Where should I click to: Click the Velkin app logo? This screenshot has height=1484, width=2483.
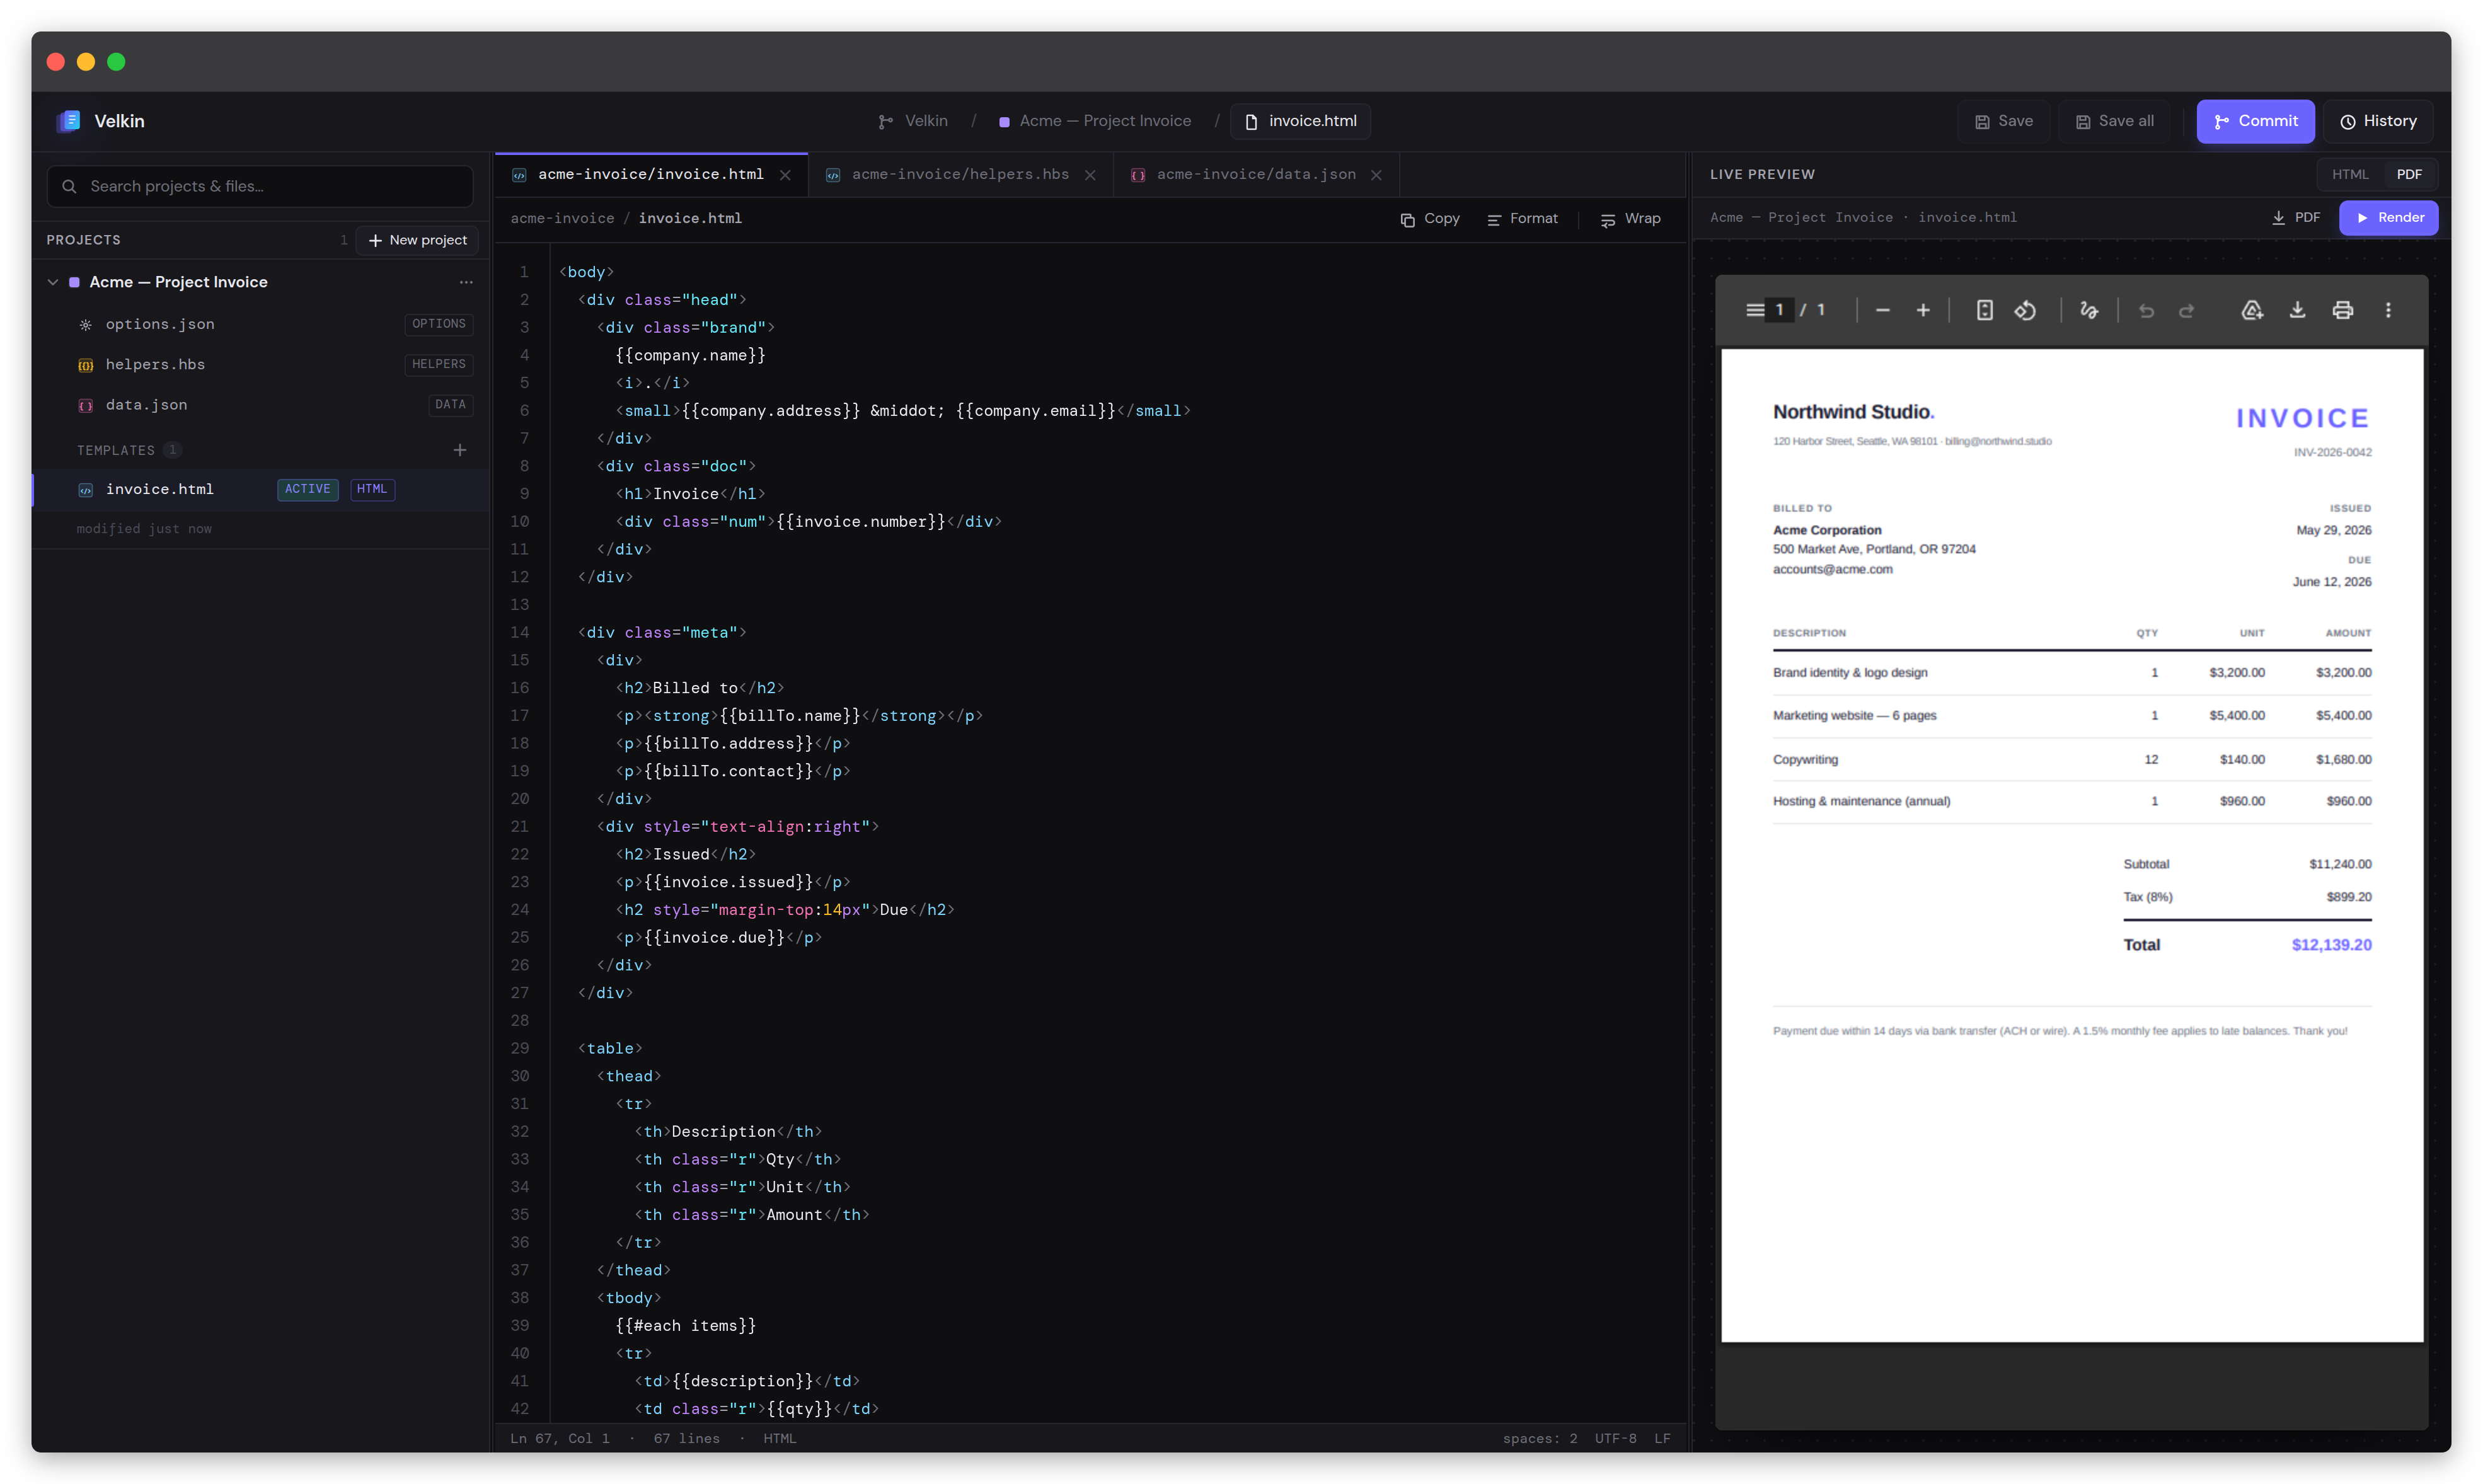coord(69,121)
